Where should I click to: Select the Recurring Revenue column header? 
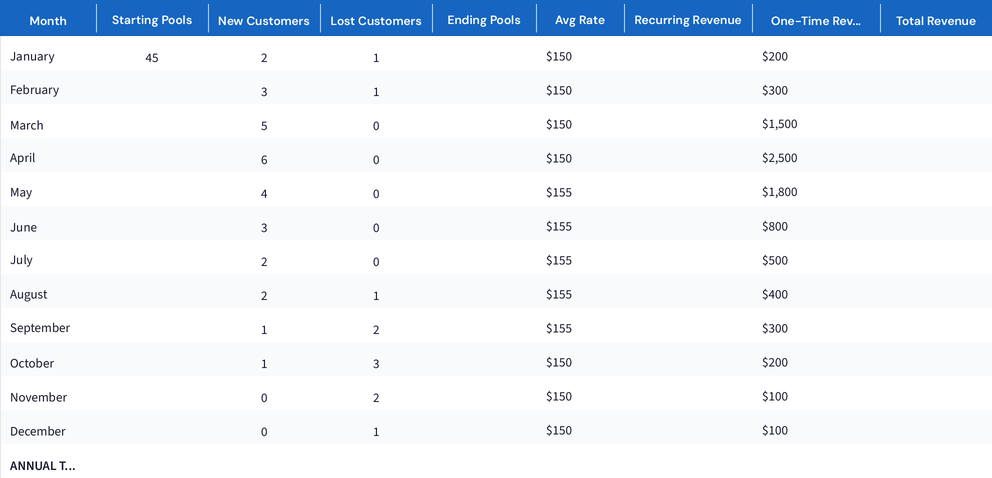(688, 20)
